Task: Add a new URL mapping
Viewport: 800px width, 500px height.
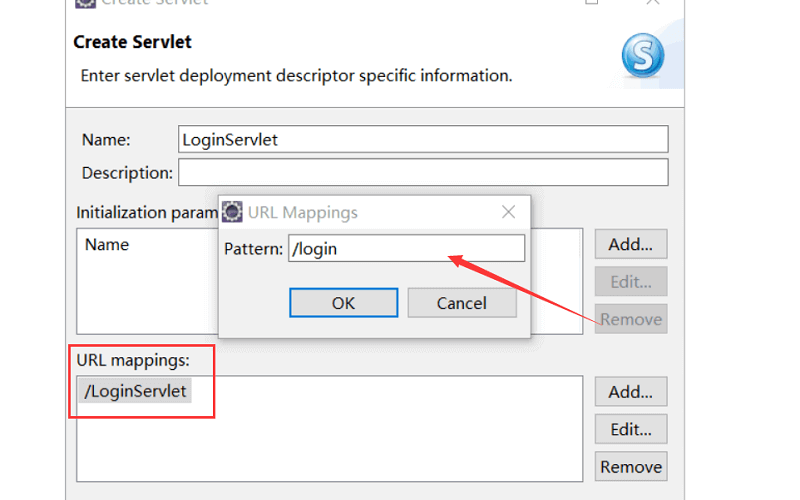Action: point(630,391)
